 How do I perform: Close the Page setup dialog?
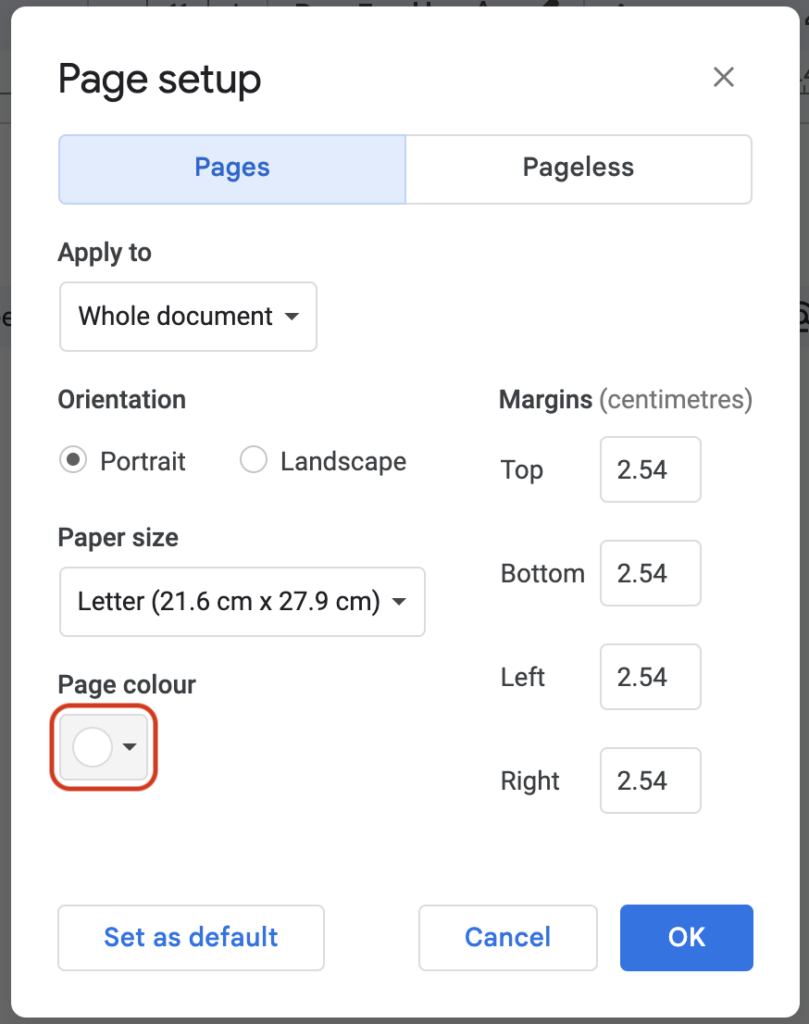[x=723, y=77]
